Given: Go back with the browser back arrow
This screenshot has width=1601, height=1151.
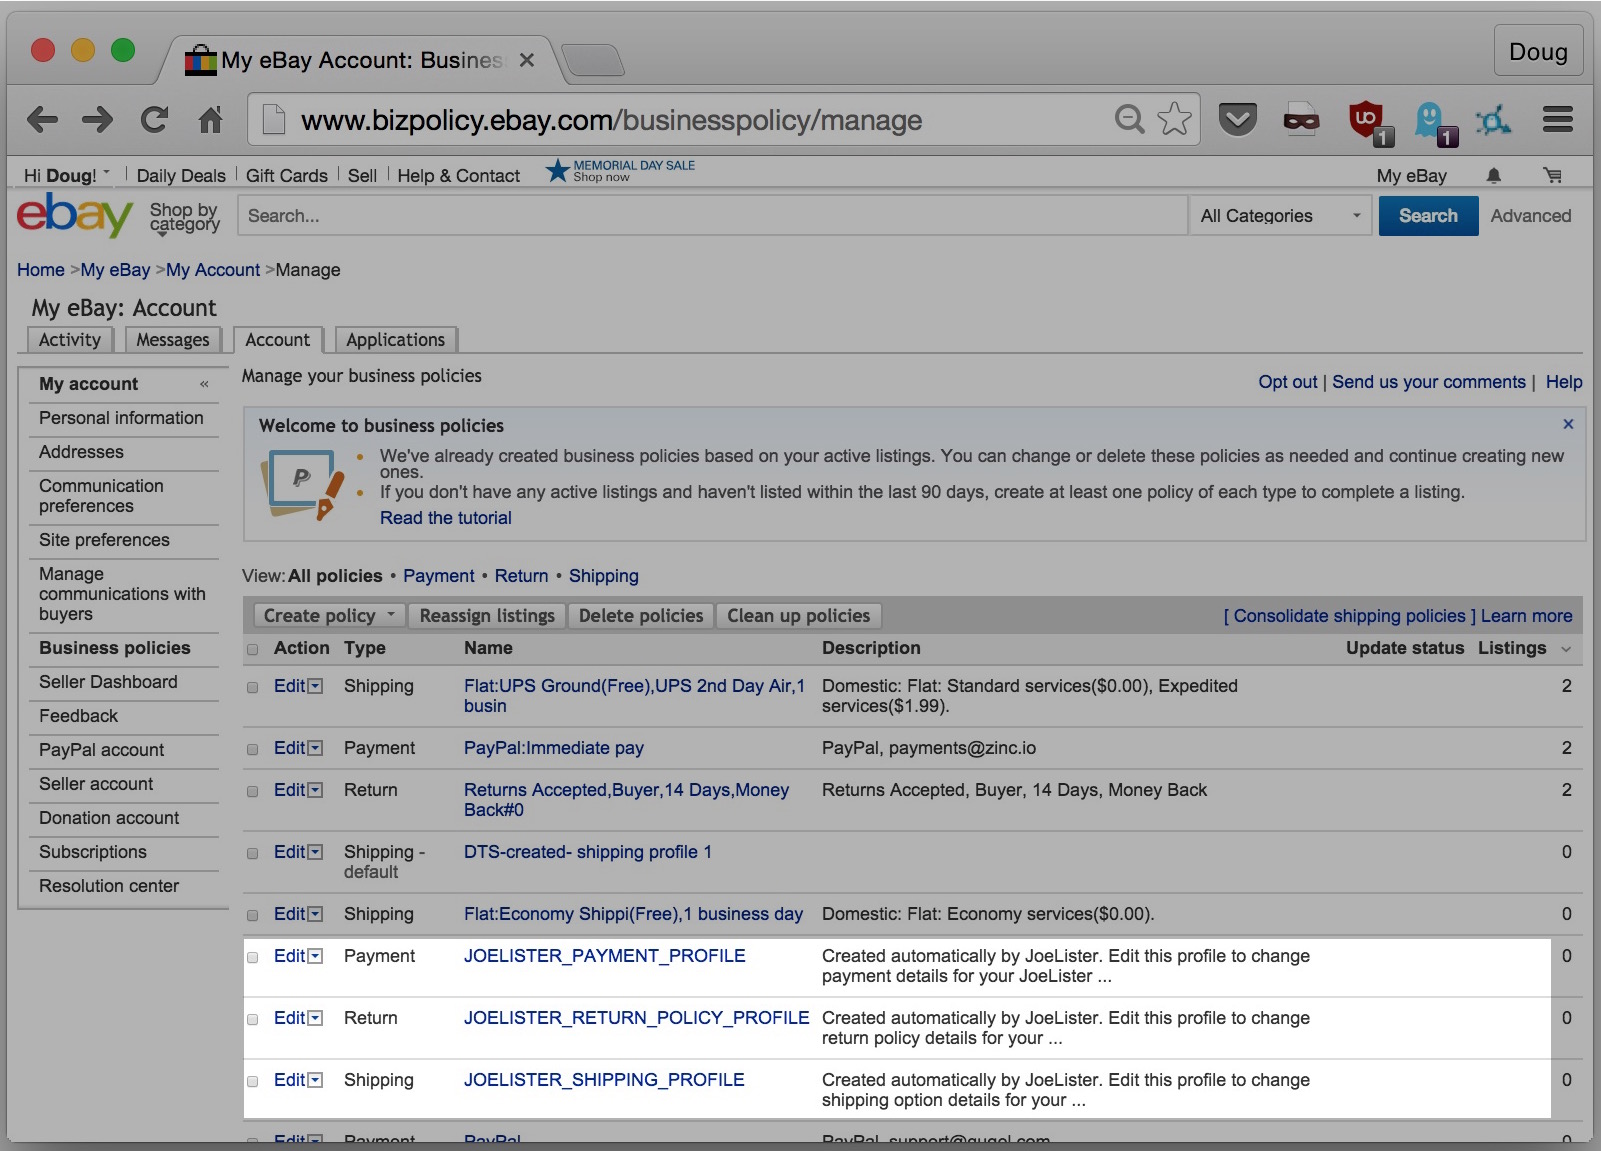Looking at the screenshot, I should click(42, 120).
